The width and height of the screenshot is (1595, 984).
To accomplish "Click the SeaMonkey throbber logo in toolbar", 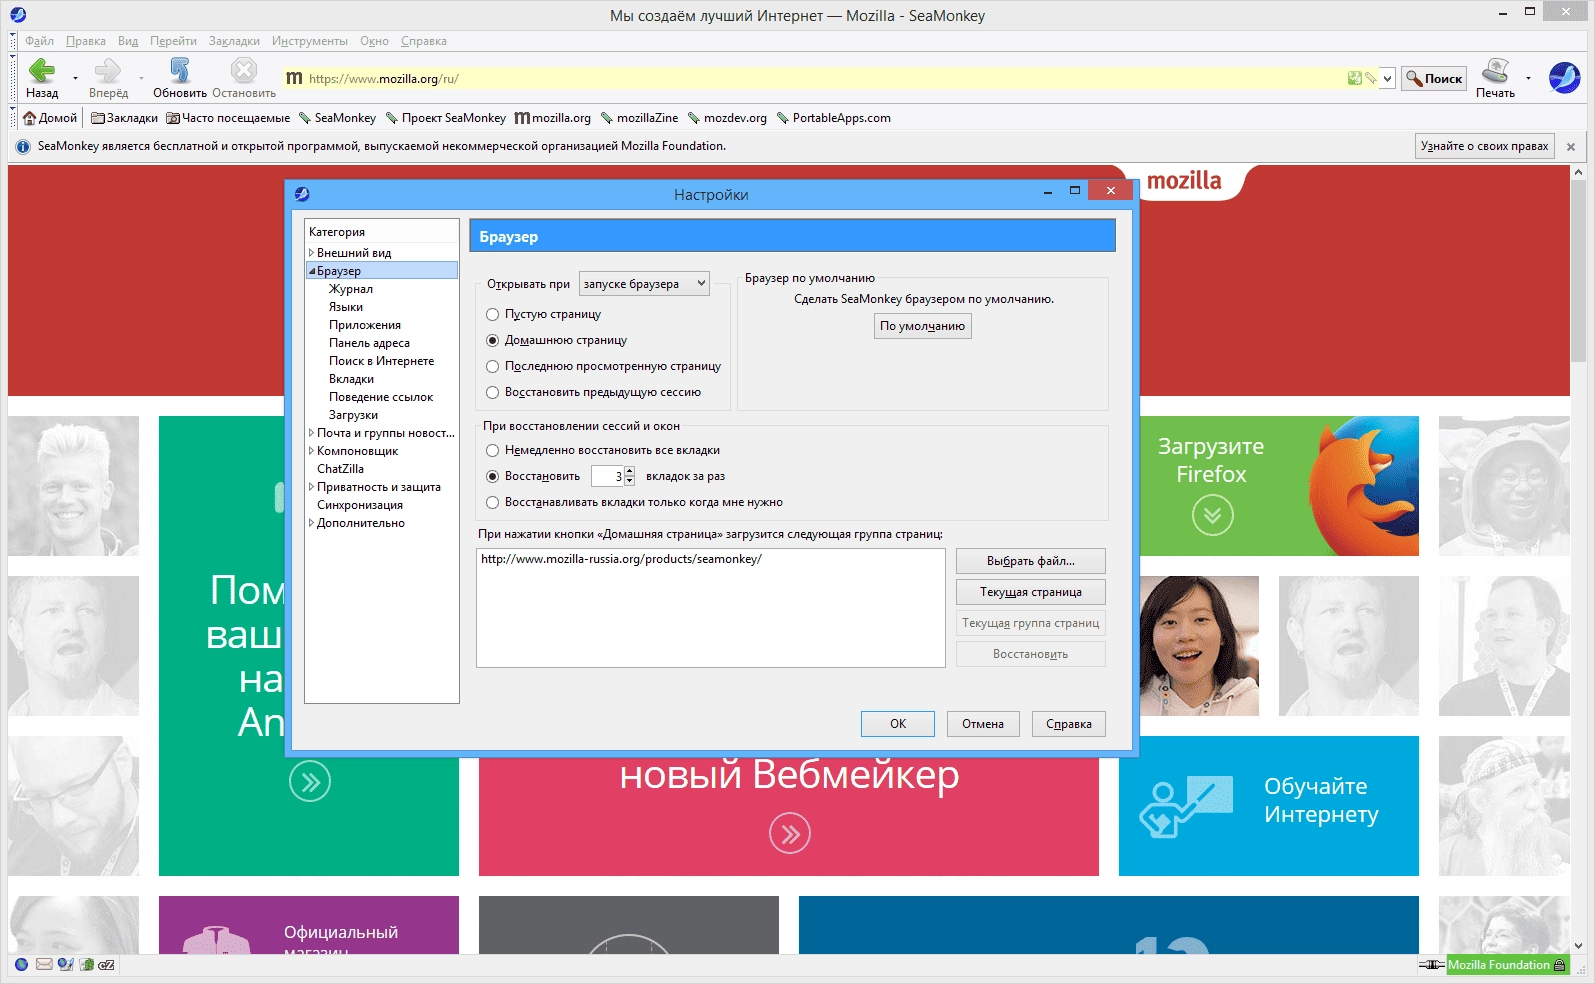I will coord(1564,77).
